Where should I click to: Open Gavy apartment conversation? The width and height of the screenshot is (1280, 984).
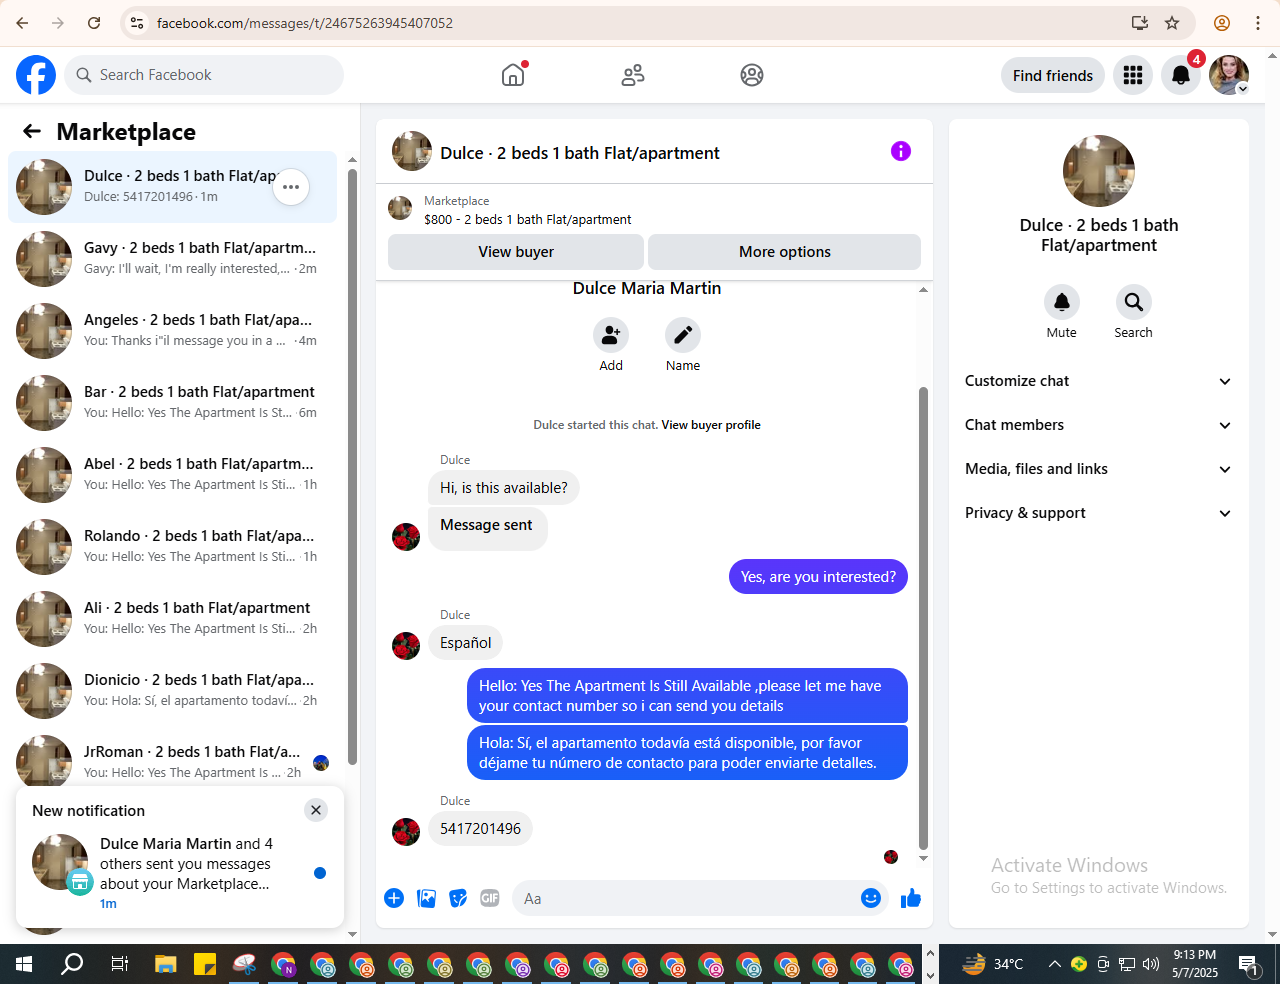(172, 259)
